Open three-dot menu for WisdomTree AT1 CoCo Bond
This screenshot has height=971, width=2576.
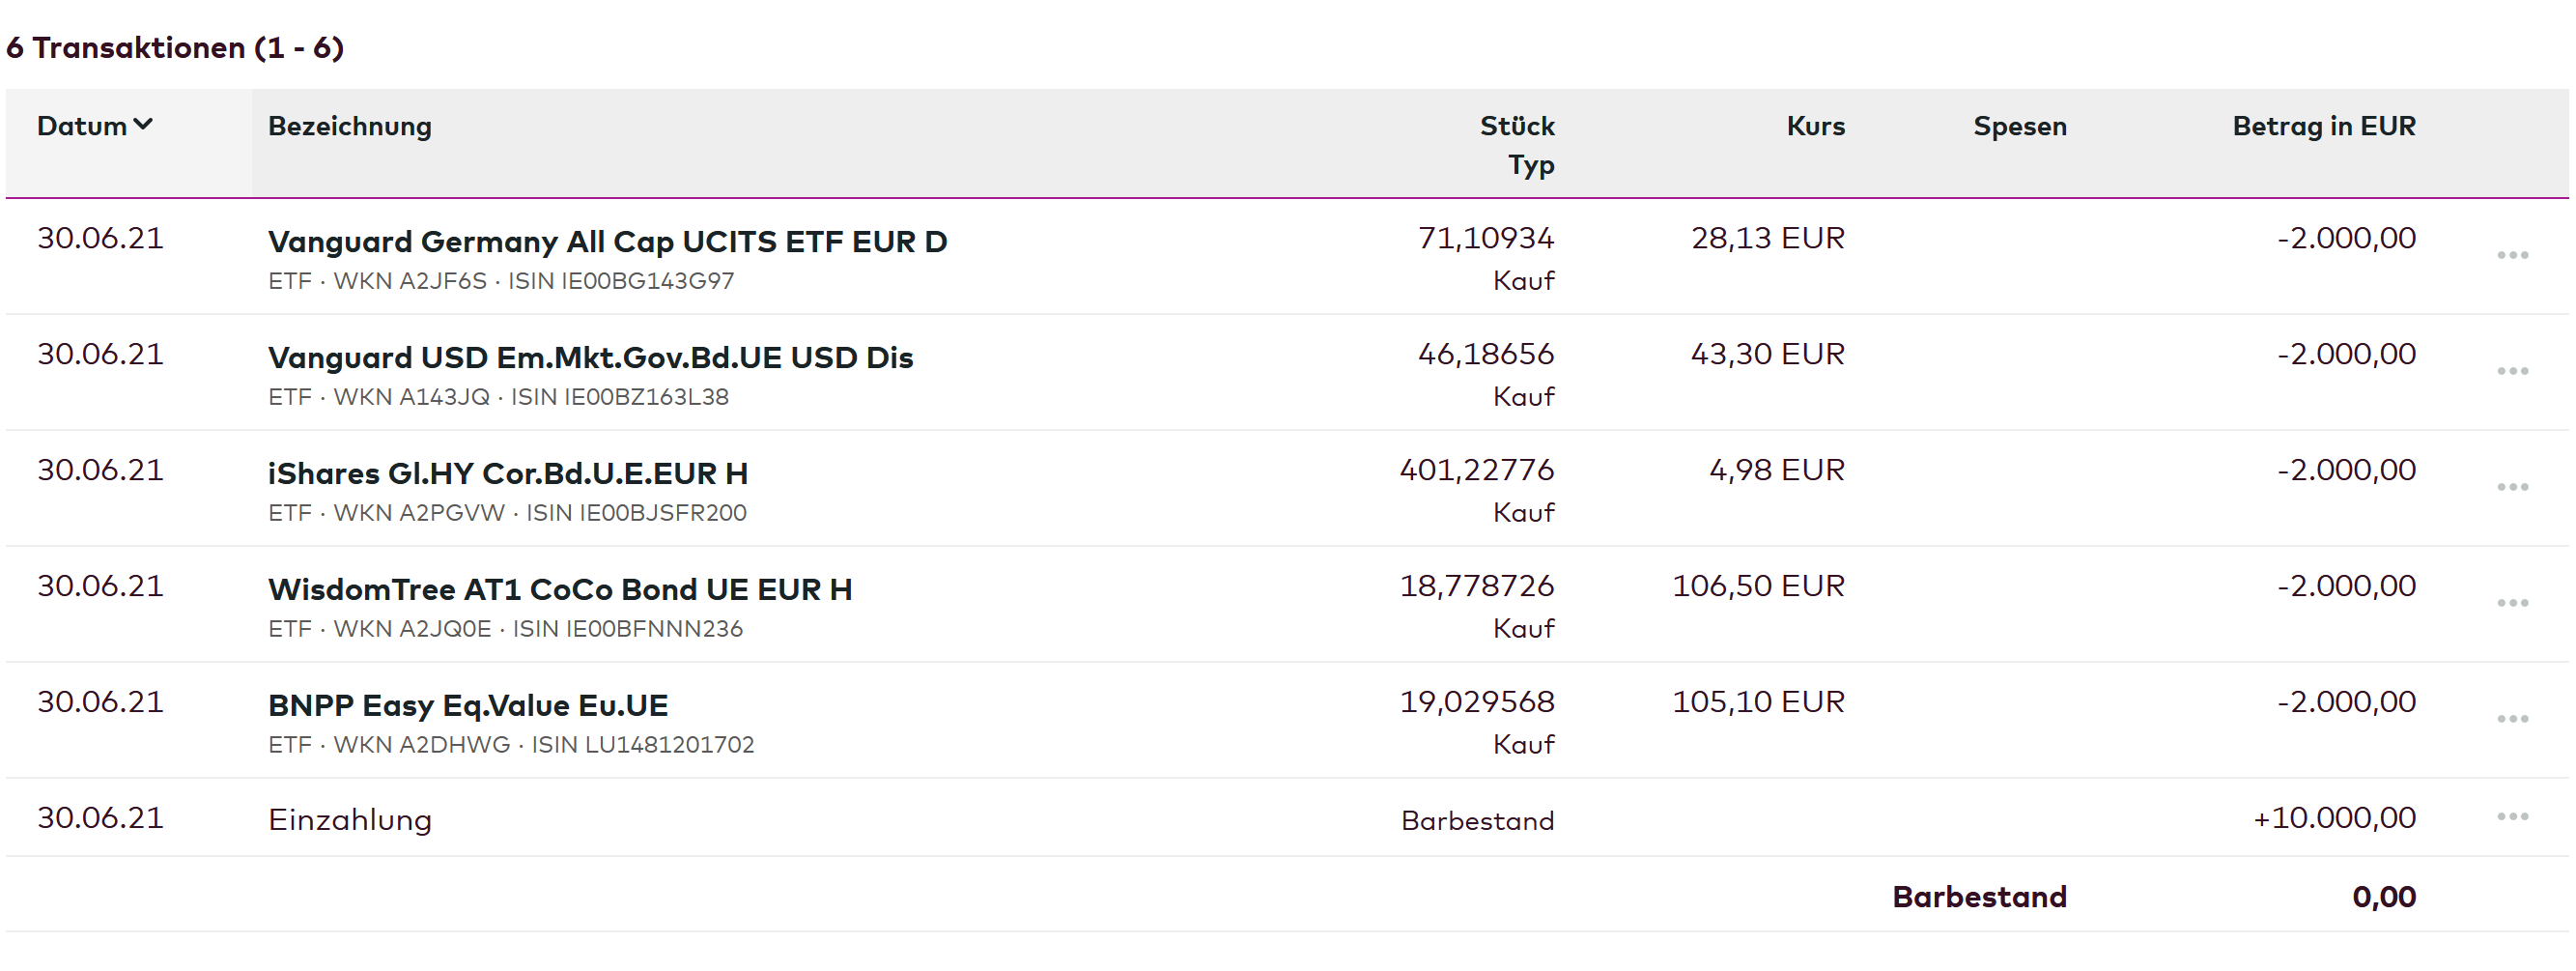coord(2511,603)
